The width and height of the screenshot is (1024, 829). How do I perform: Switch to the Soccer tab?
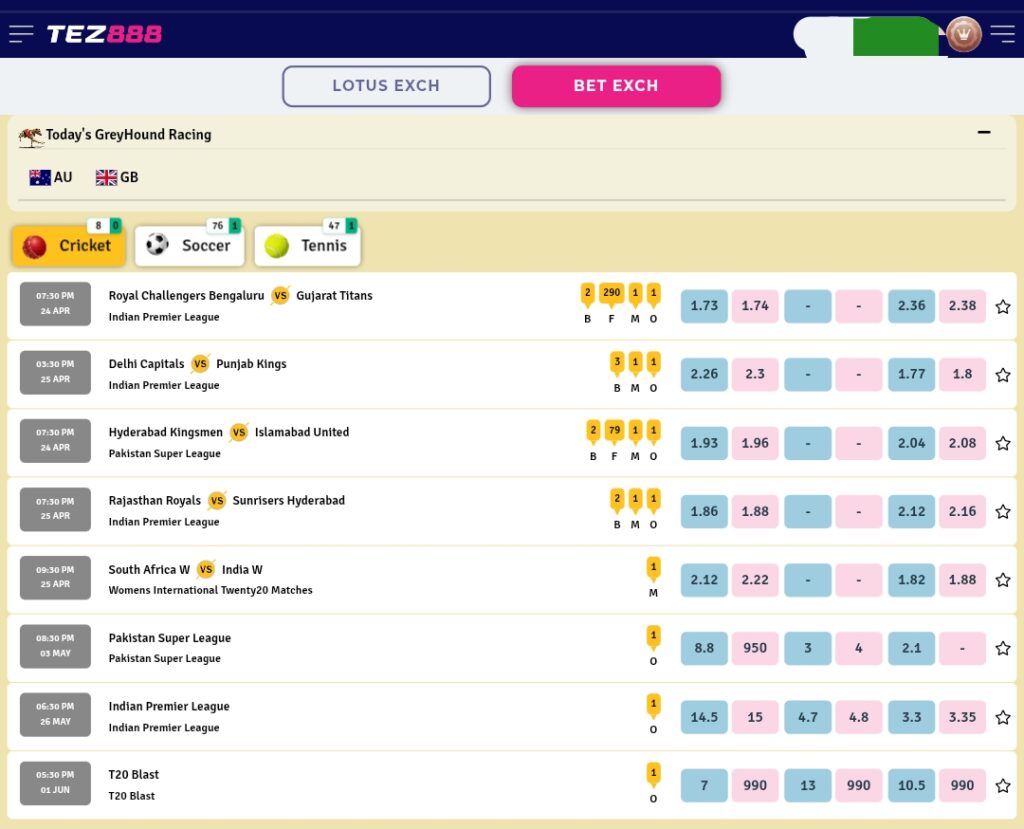189,246
